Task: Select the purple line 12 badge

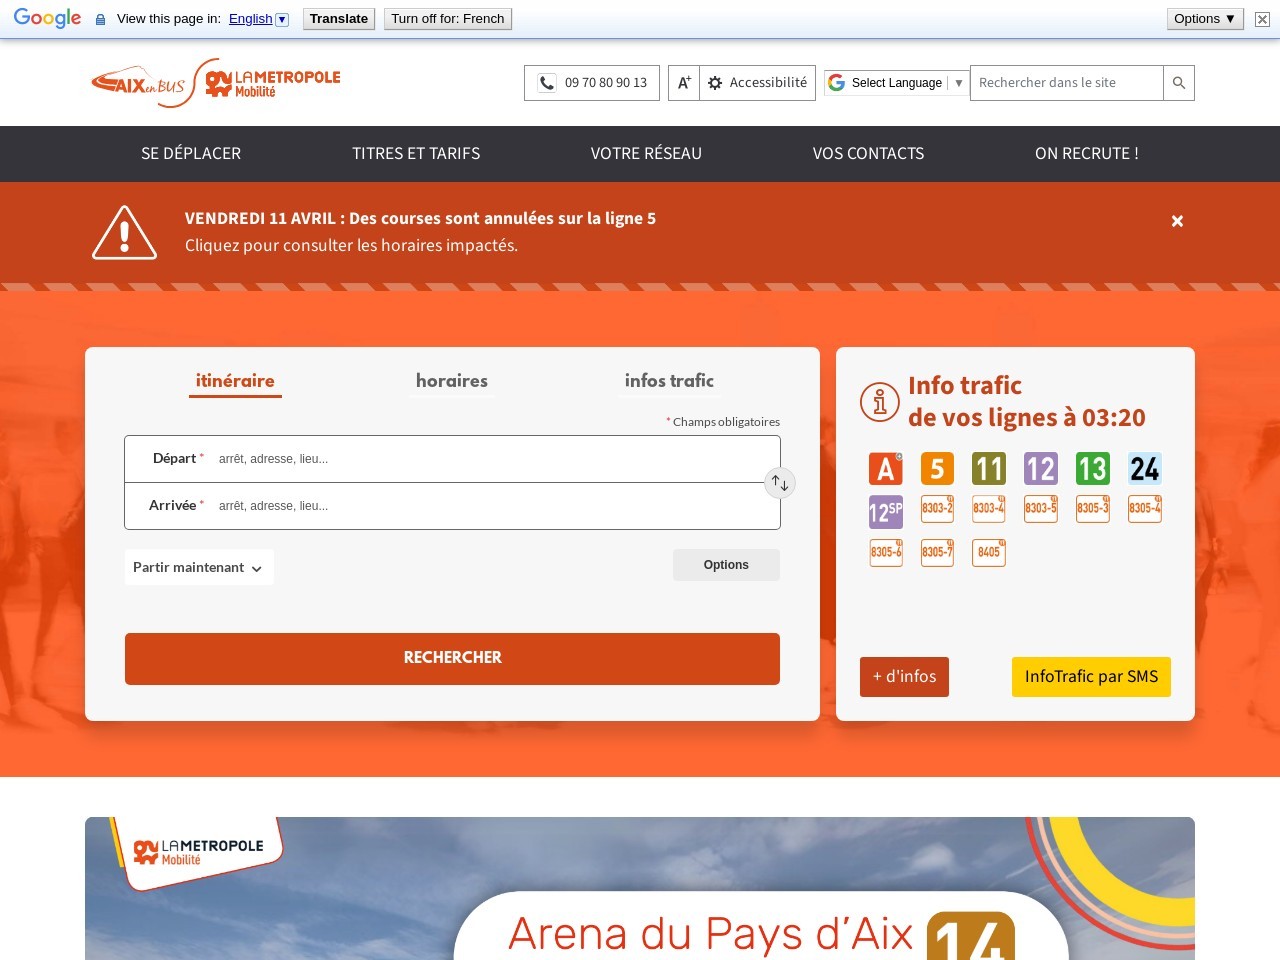Action: [x=1041, y=469]
